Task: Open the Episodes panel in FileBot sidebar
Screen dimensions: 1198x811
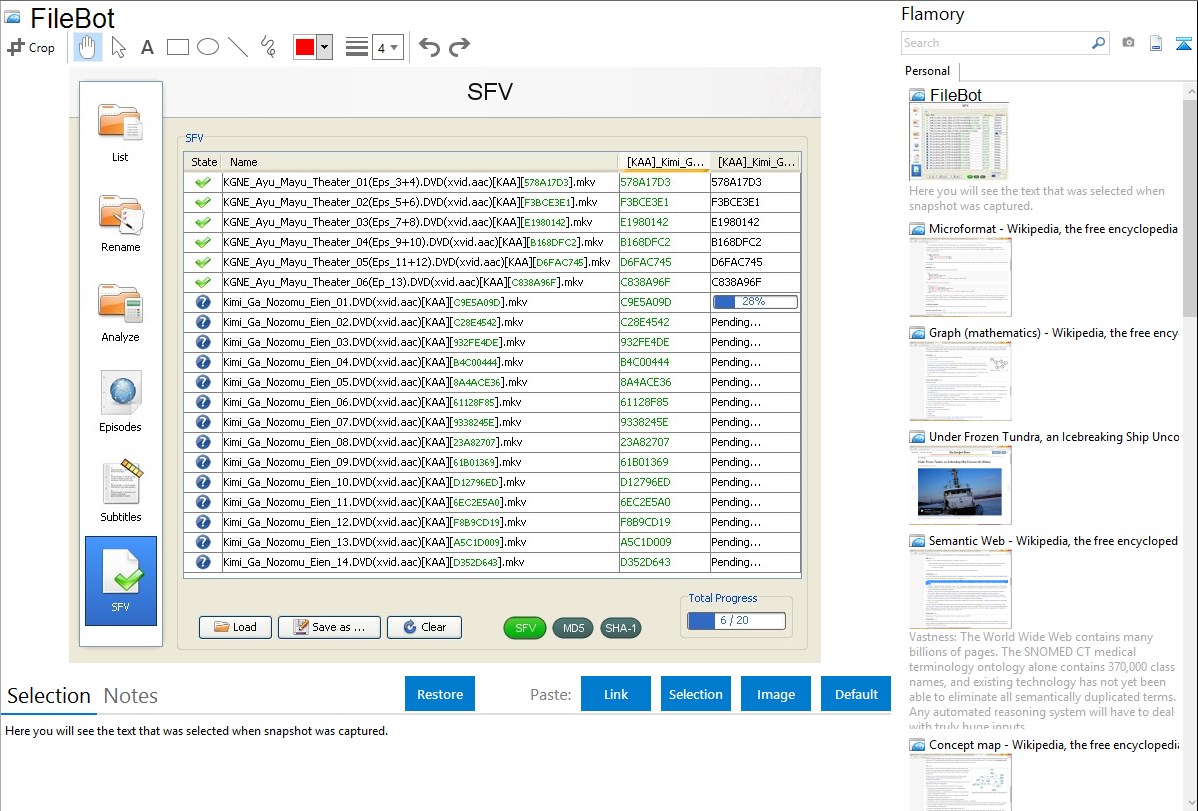Action: coord(120,401)
